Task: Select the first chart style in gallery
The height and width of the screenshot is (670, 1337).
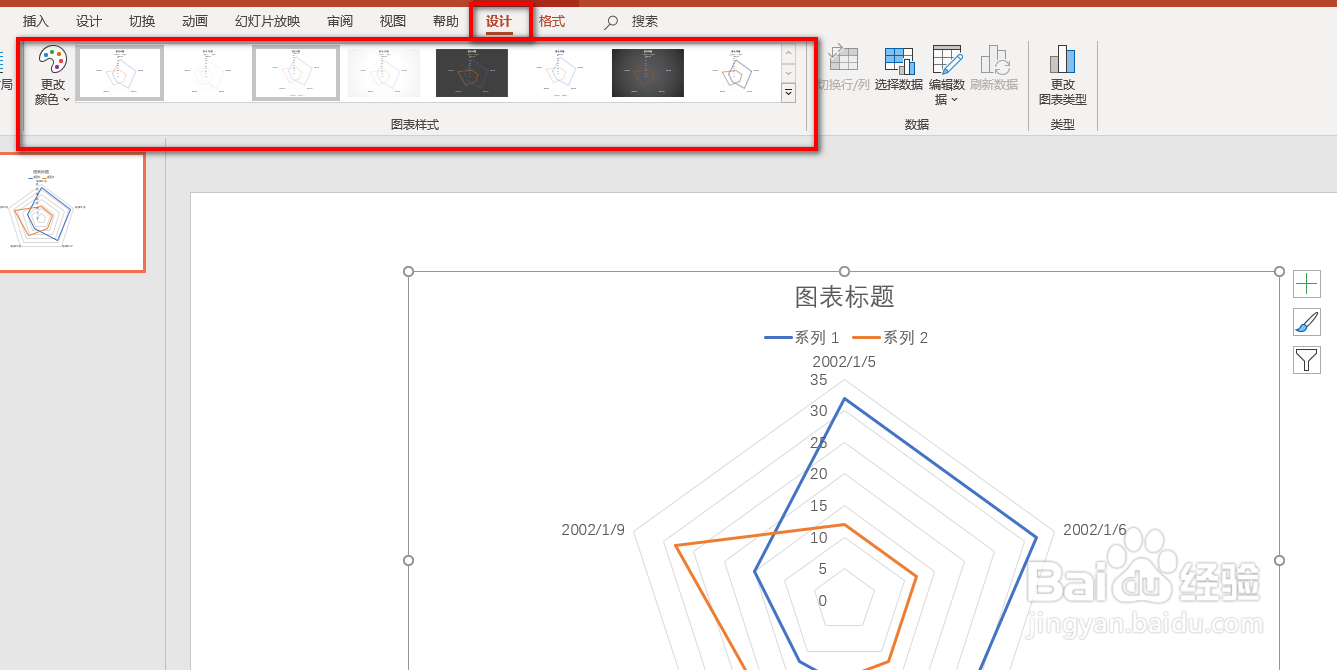Action: tap(120, 73)
